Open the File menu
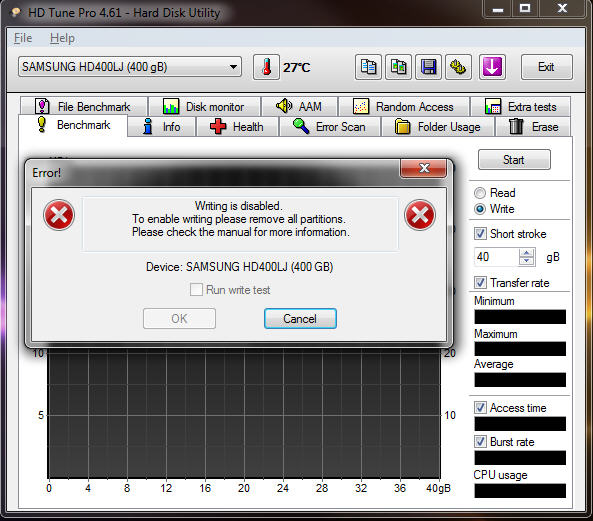This screenshot has height=521, width=593. 23,38
